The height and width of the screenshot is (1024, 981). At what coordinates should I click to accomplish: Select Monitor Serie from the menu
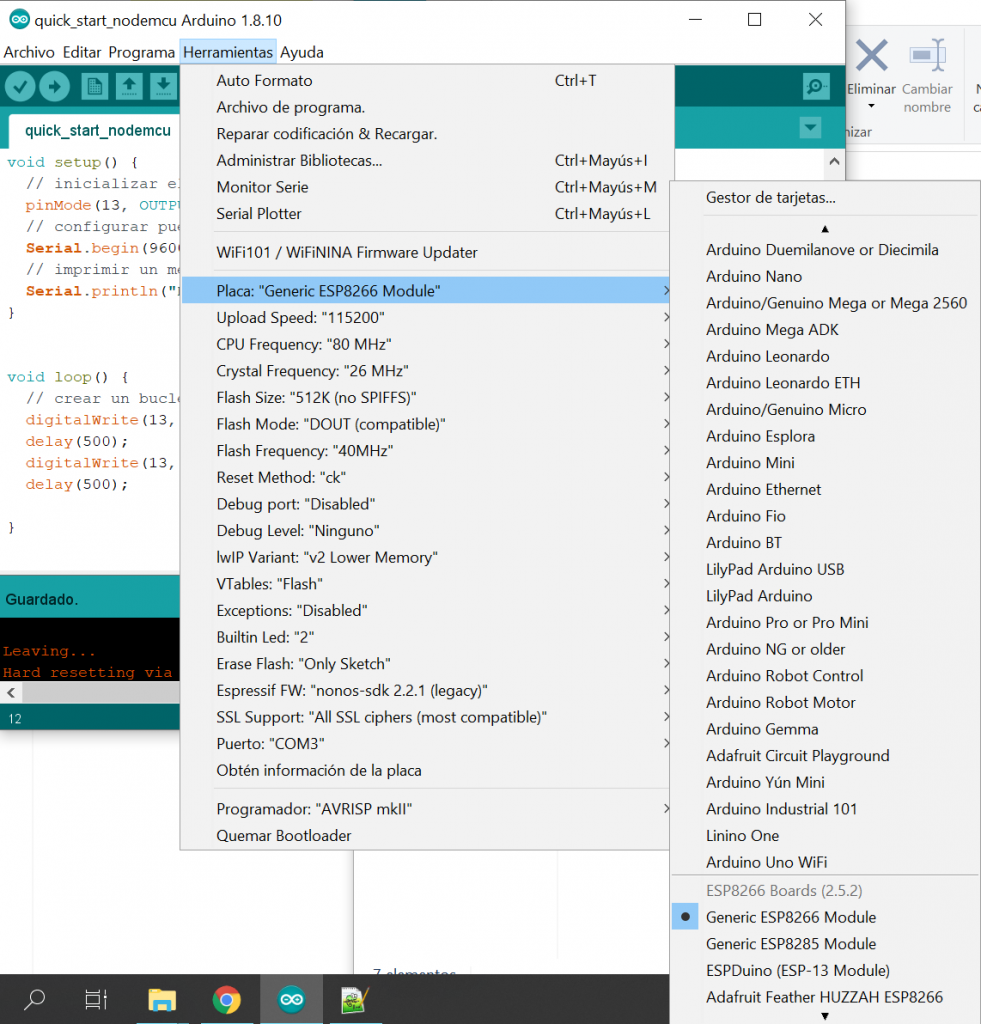tap(262, 187)
